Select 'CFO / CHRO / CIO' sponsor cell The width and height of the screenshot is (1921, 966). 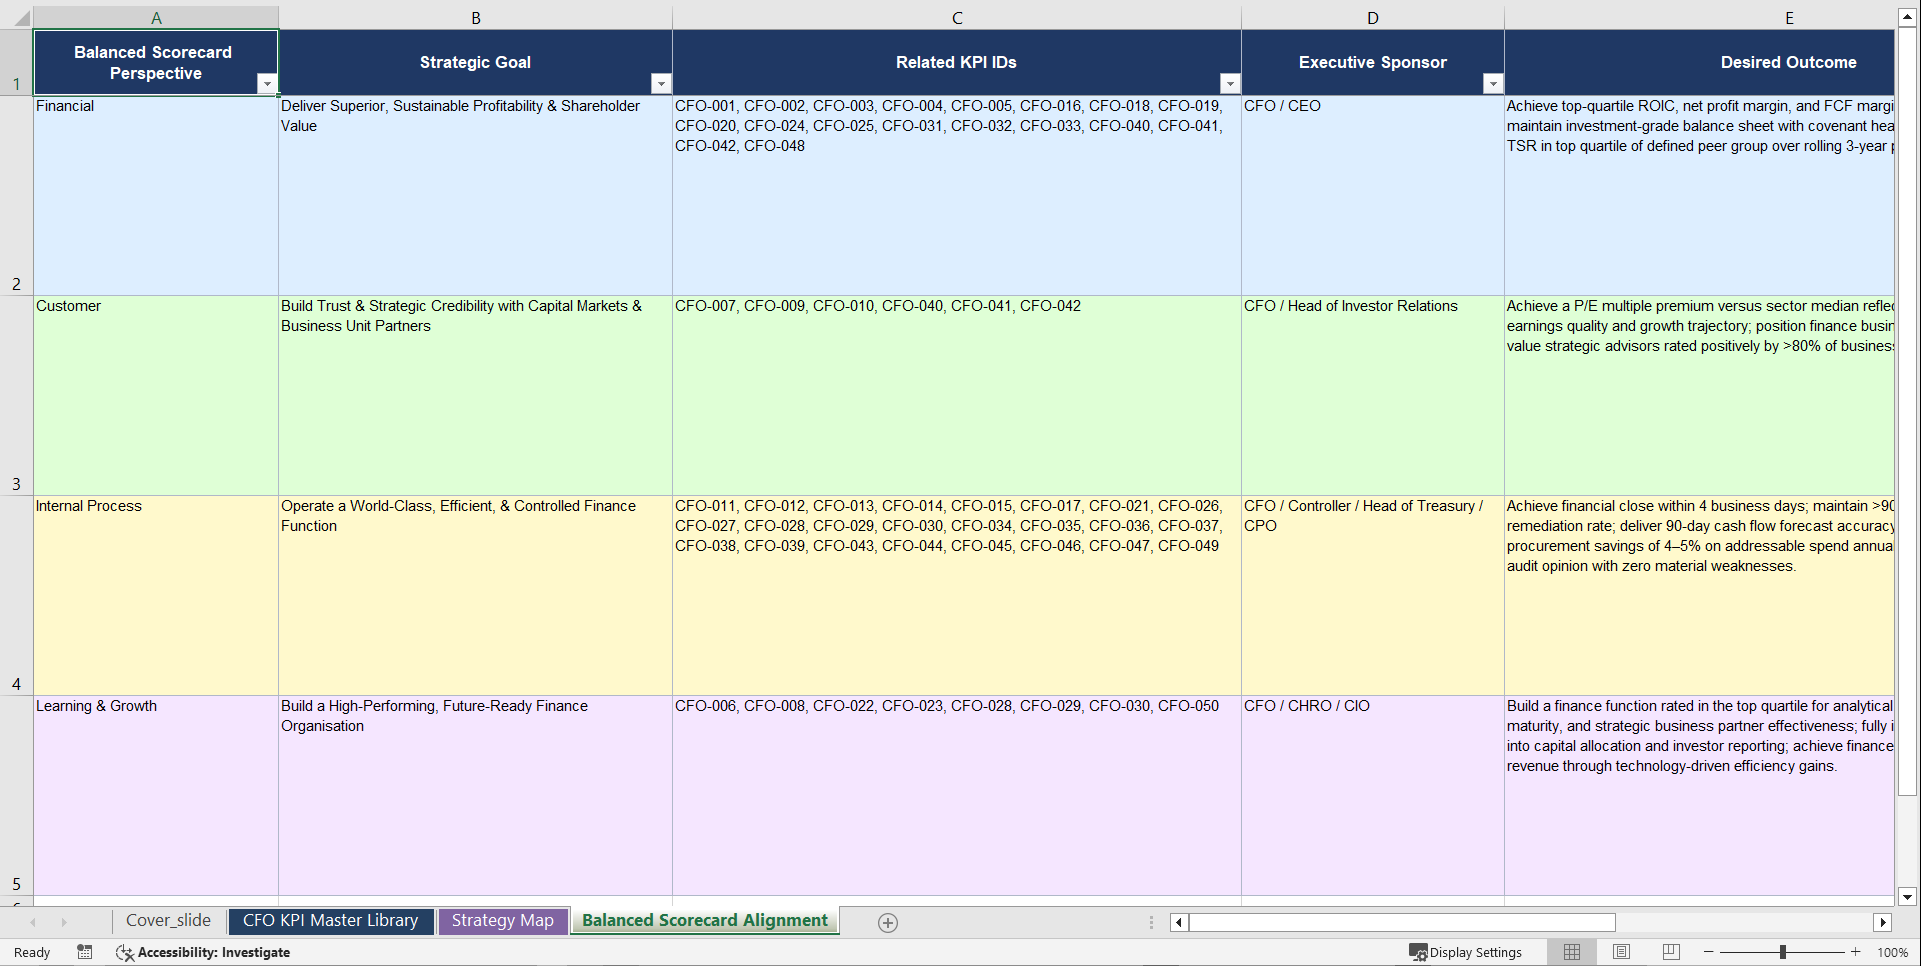[x=1373, y=795]
